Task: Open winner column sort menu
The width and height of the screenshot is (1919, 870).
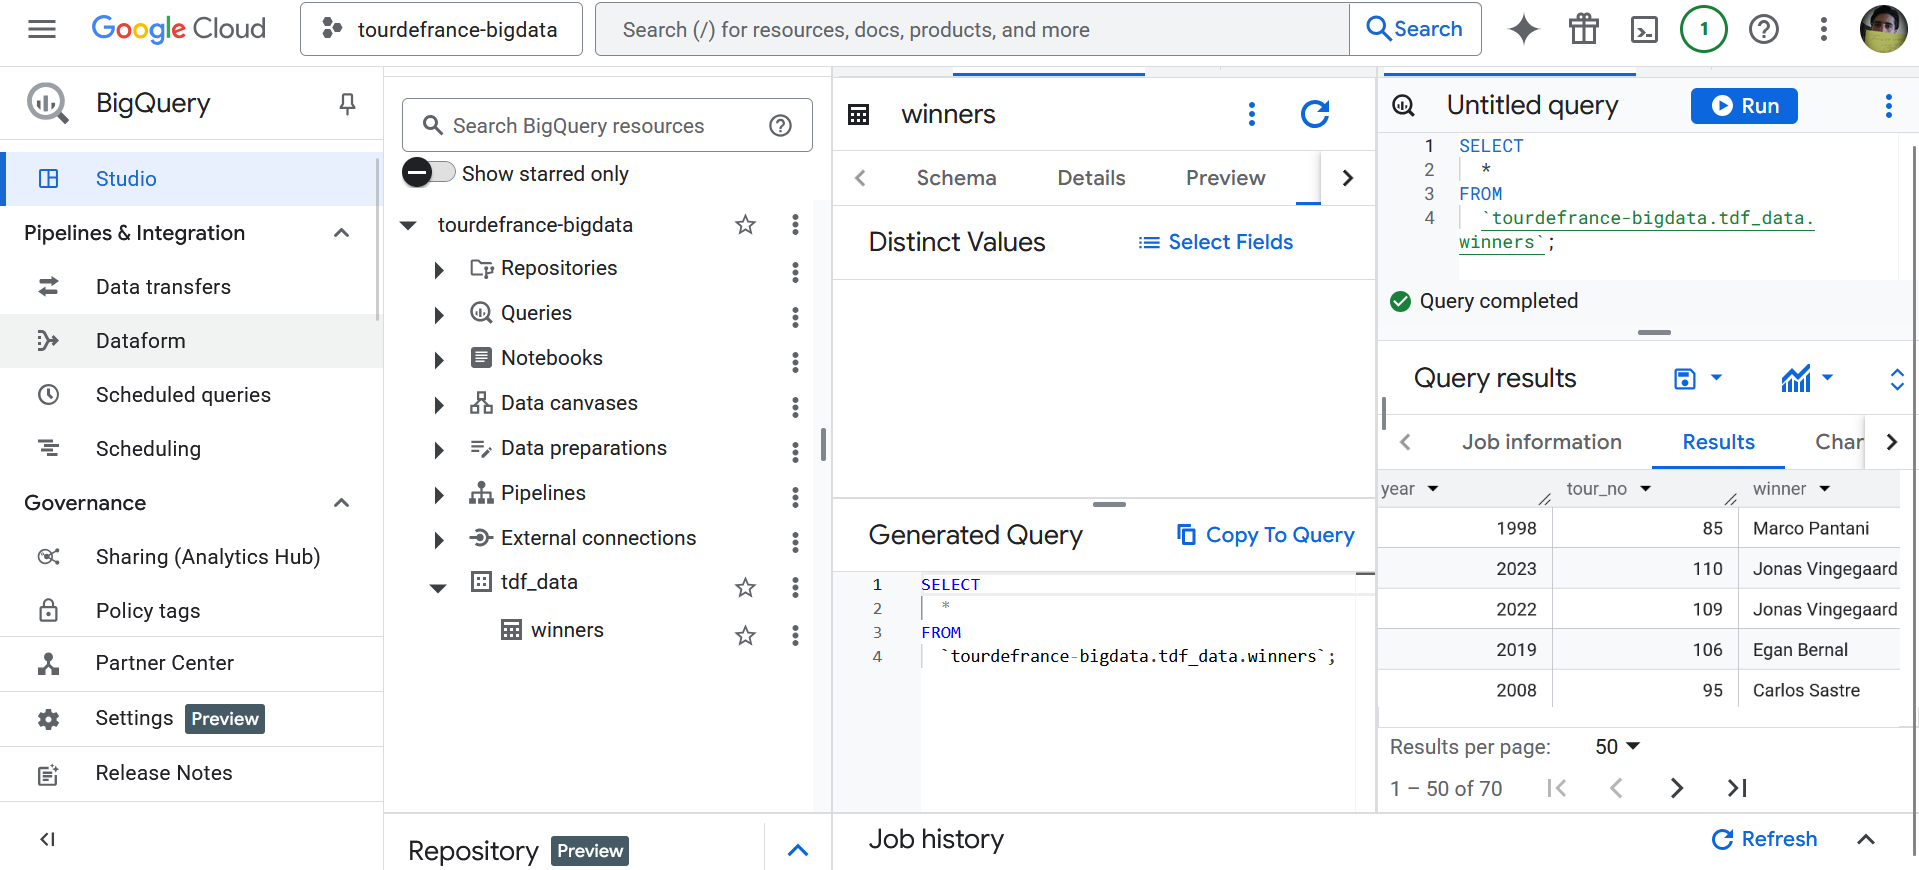Action: 1825,489
